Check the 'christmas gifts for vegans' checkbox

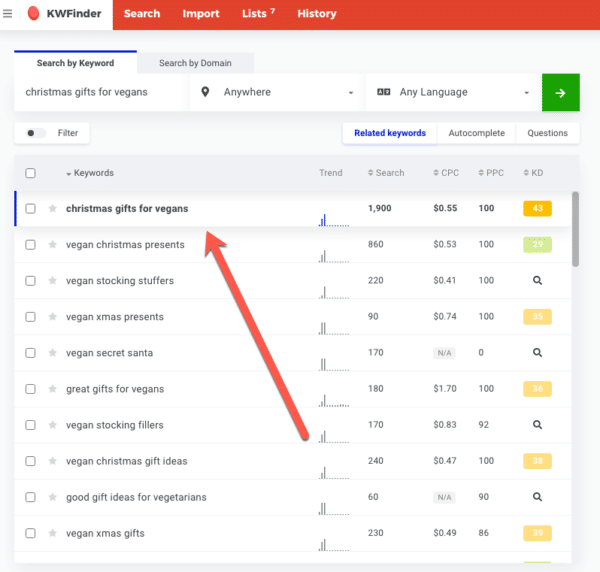31,209
